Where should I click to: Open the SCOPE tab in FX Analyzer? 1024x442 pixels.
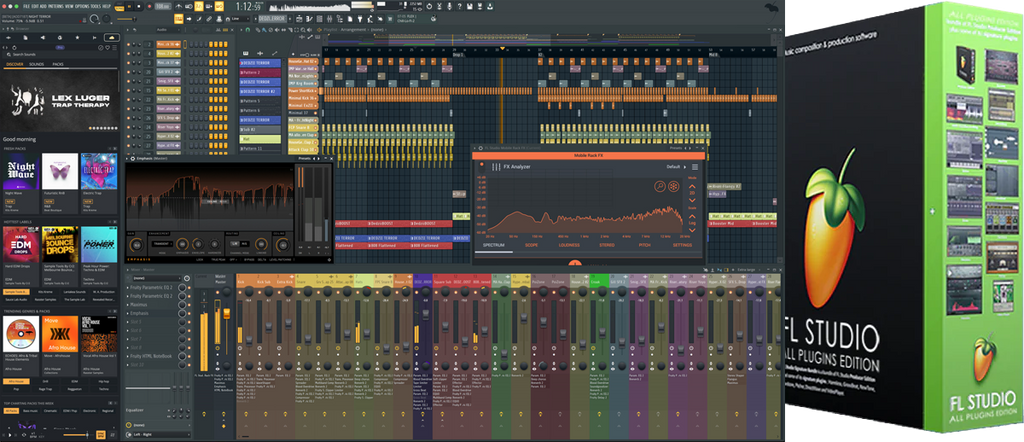(532, 245)
